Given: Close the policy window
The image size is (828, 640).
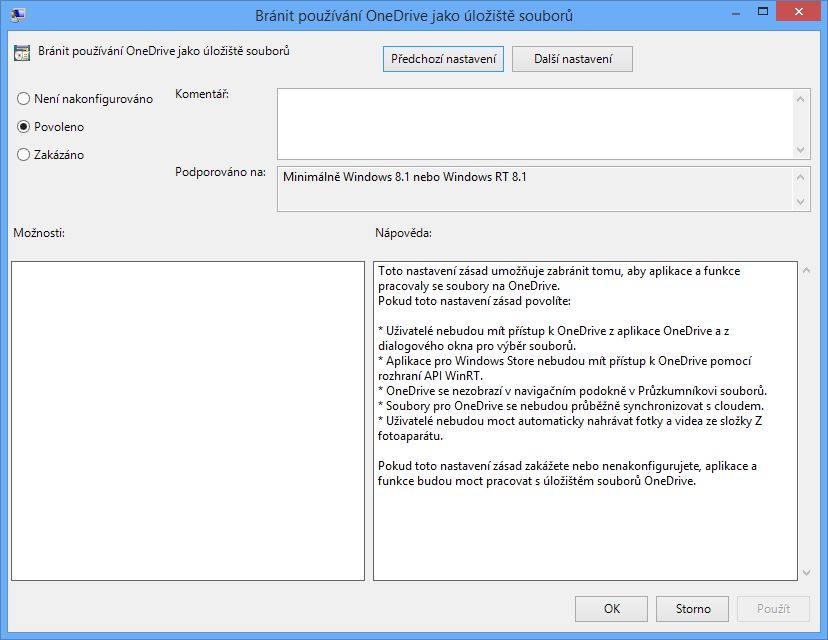Looking at the screenshot, I should pos(798,11).
